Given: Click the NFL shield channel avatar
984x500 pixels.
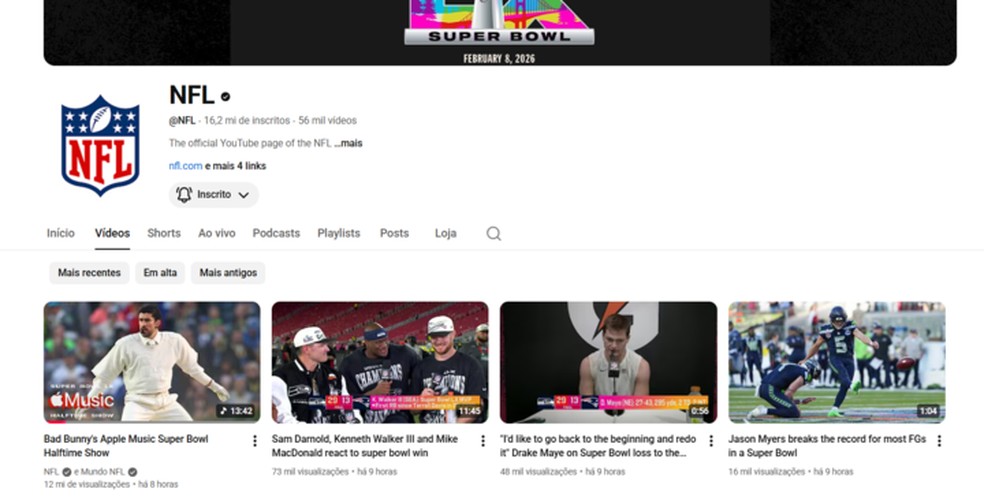Looking at the screenshot, I should pyautogui.click(x=100, y=146).
